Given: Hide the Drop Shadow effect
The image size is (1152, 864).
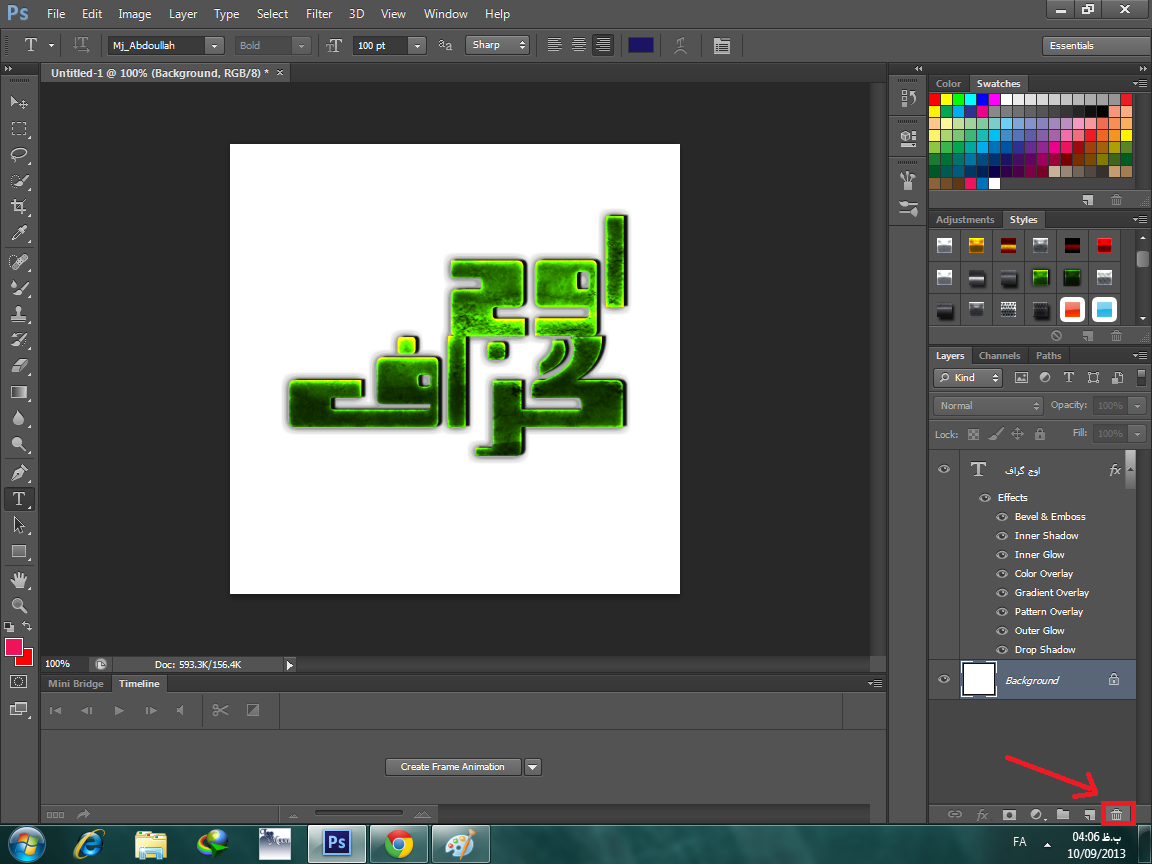Looking at the screenshot, I should (x=1002, y=650).
